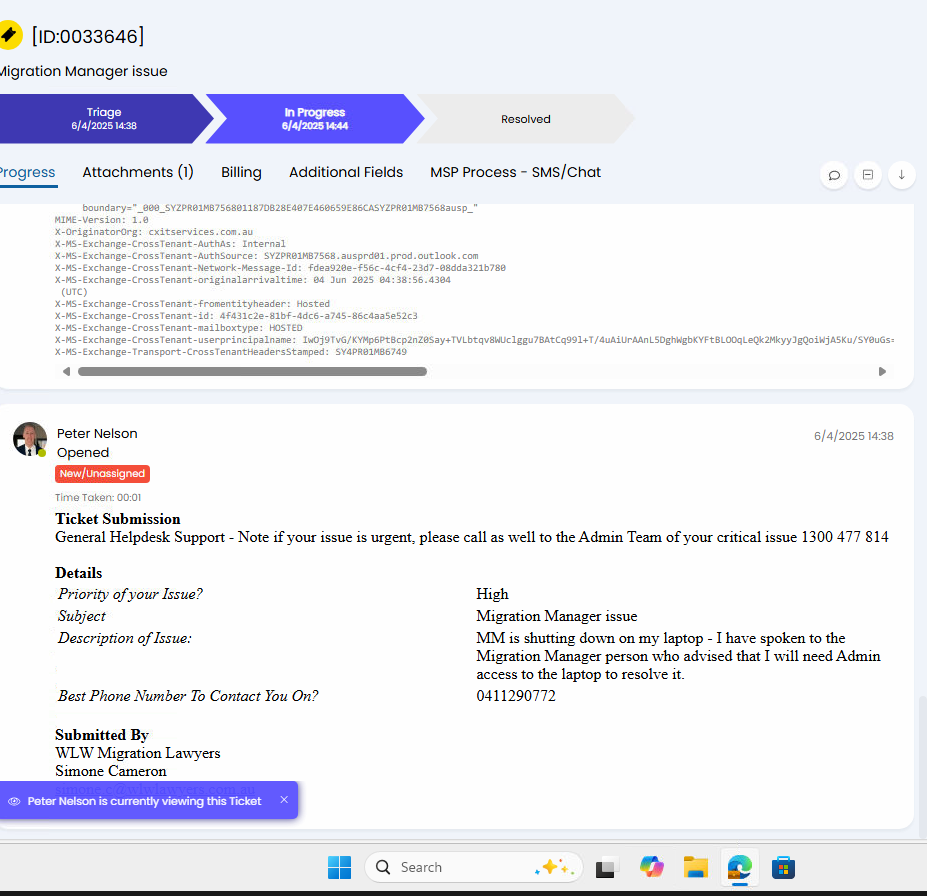The height and width of the screenshot is (896, 927).
Task: Click the eye icon in viewing banner
Action: pyautogui.click(x=14, y=801)
